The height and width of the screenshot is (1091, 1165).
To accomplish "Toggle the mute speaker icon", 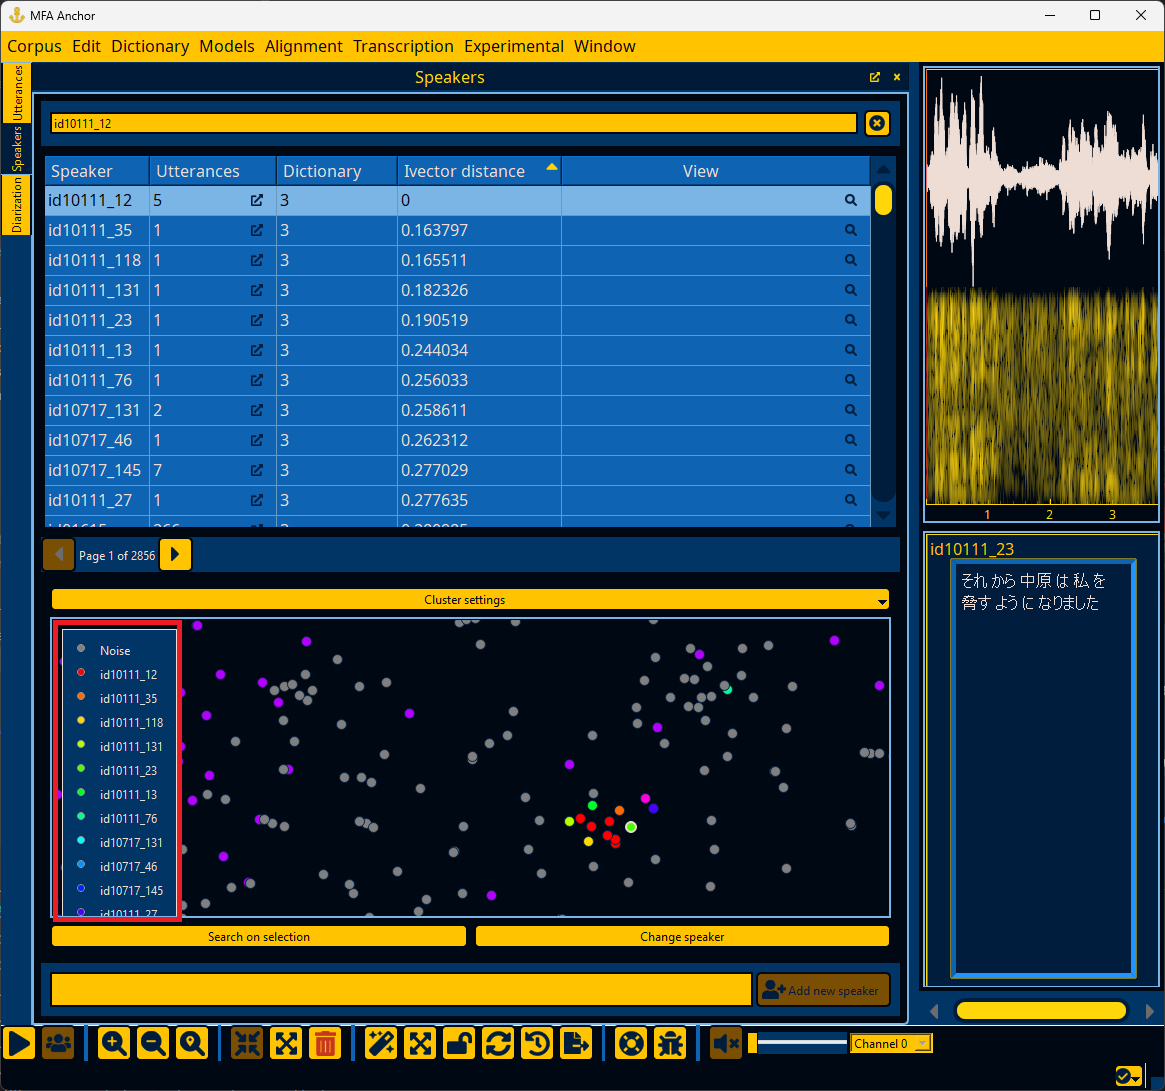I will (x=726, y=1043).
